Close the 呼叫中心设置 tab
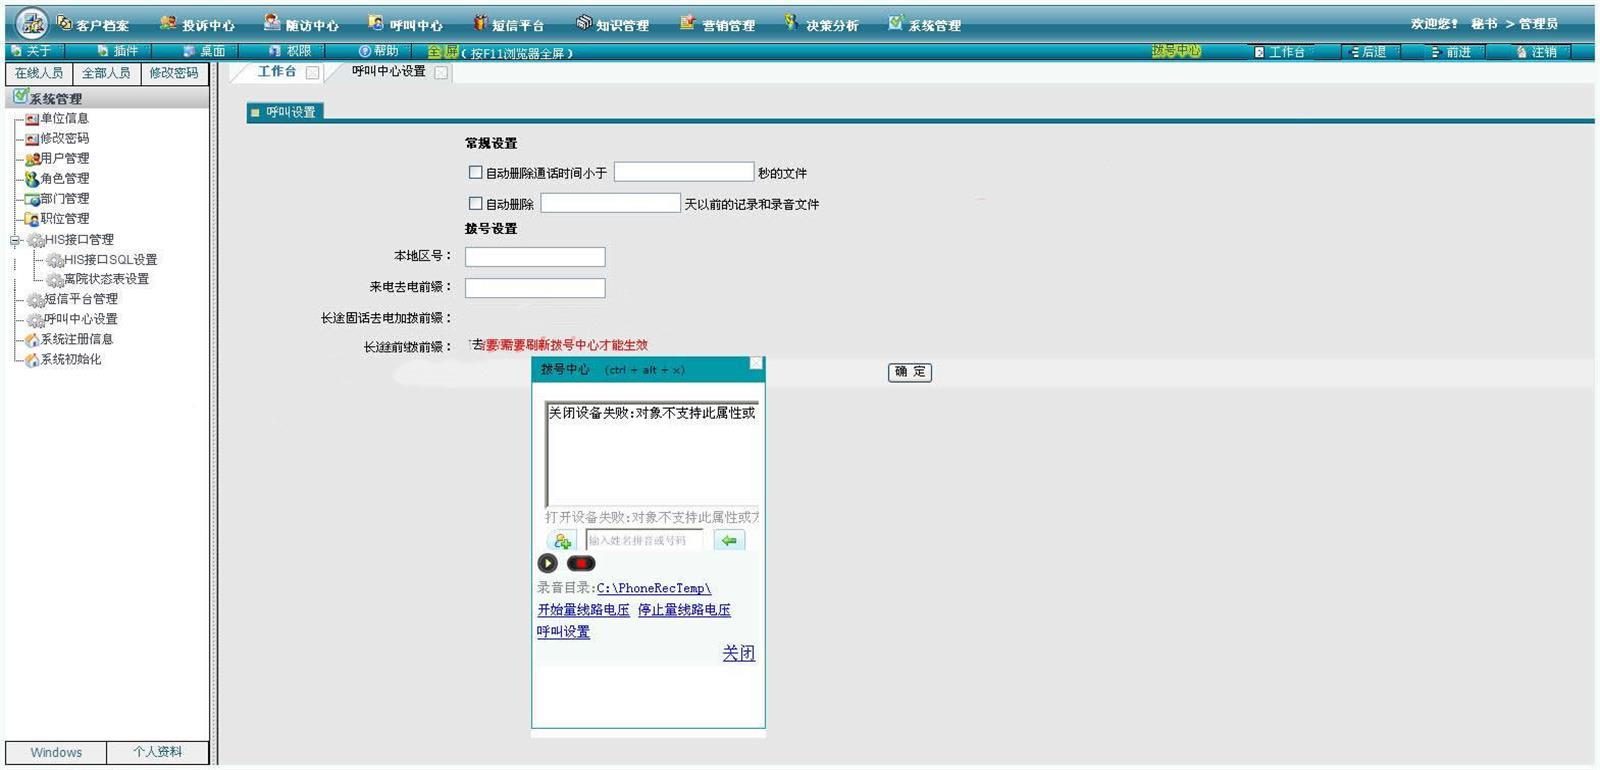 click(x=441, y=73)
